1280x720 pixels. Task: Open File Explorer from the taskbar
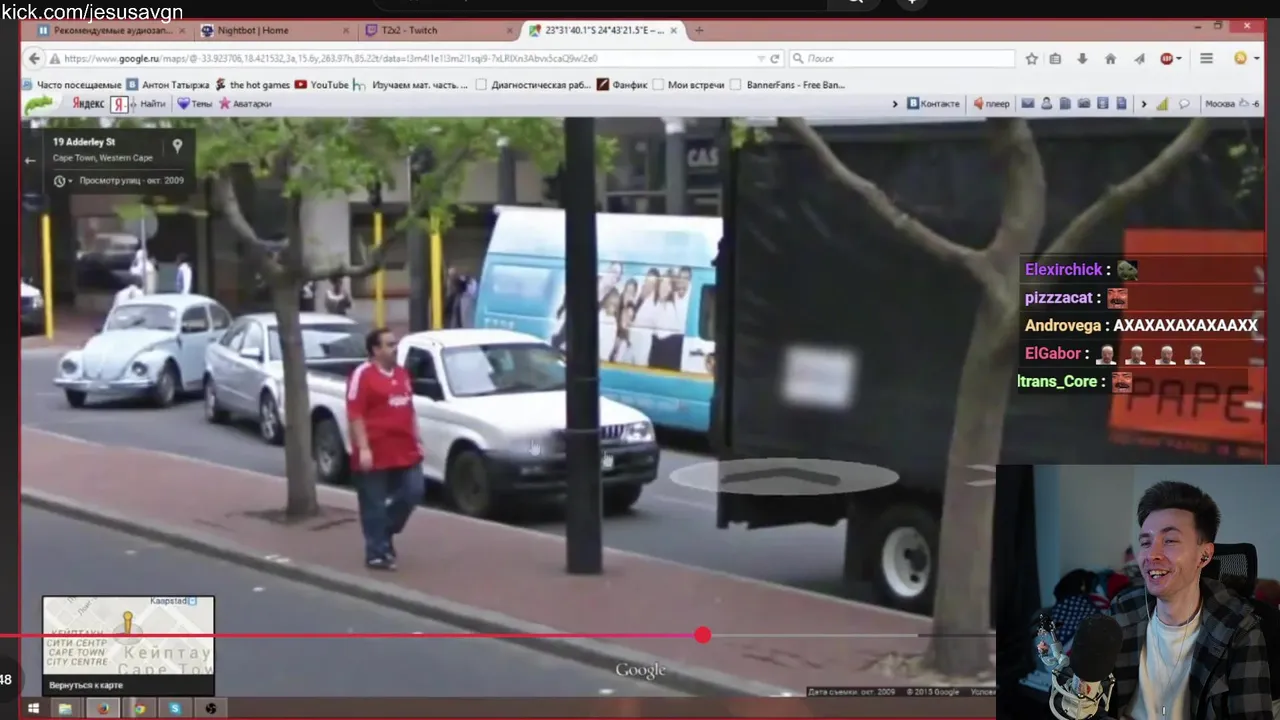[x=65, y=709]
